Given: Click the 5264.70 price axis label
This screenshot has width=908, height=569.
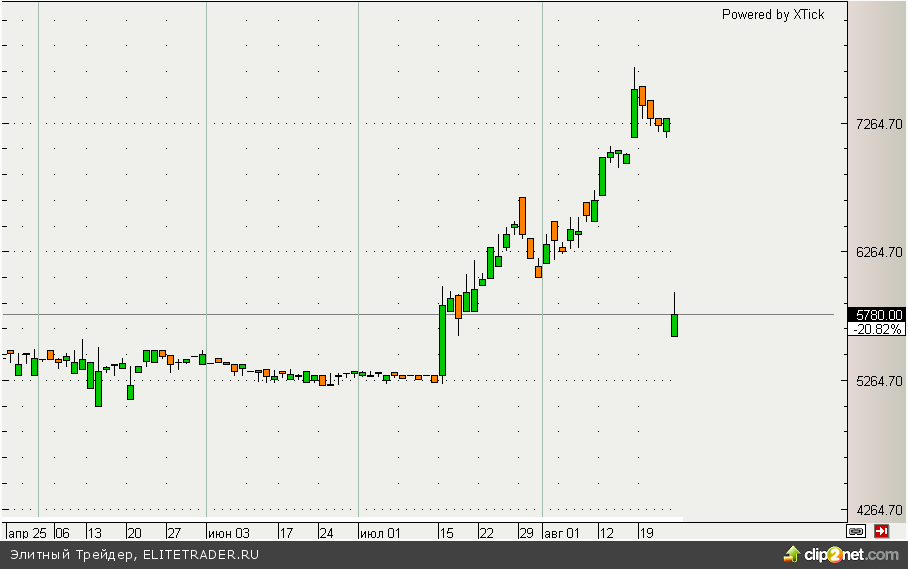Looking at the screenshot, I should pos(879,381).
